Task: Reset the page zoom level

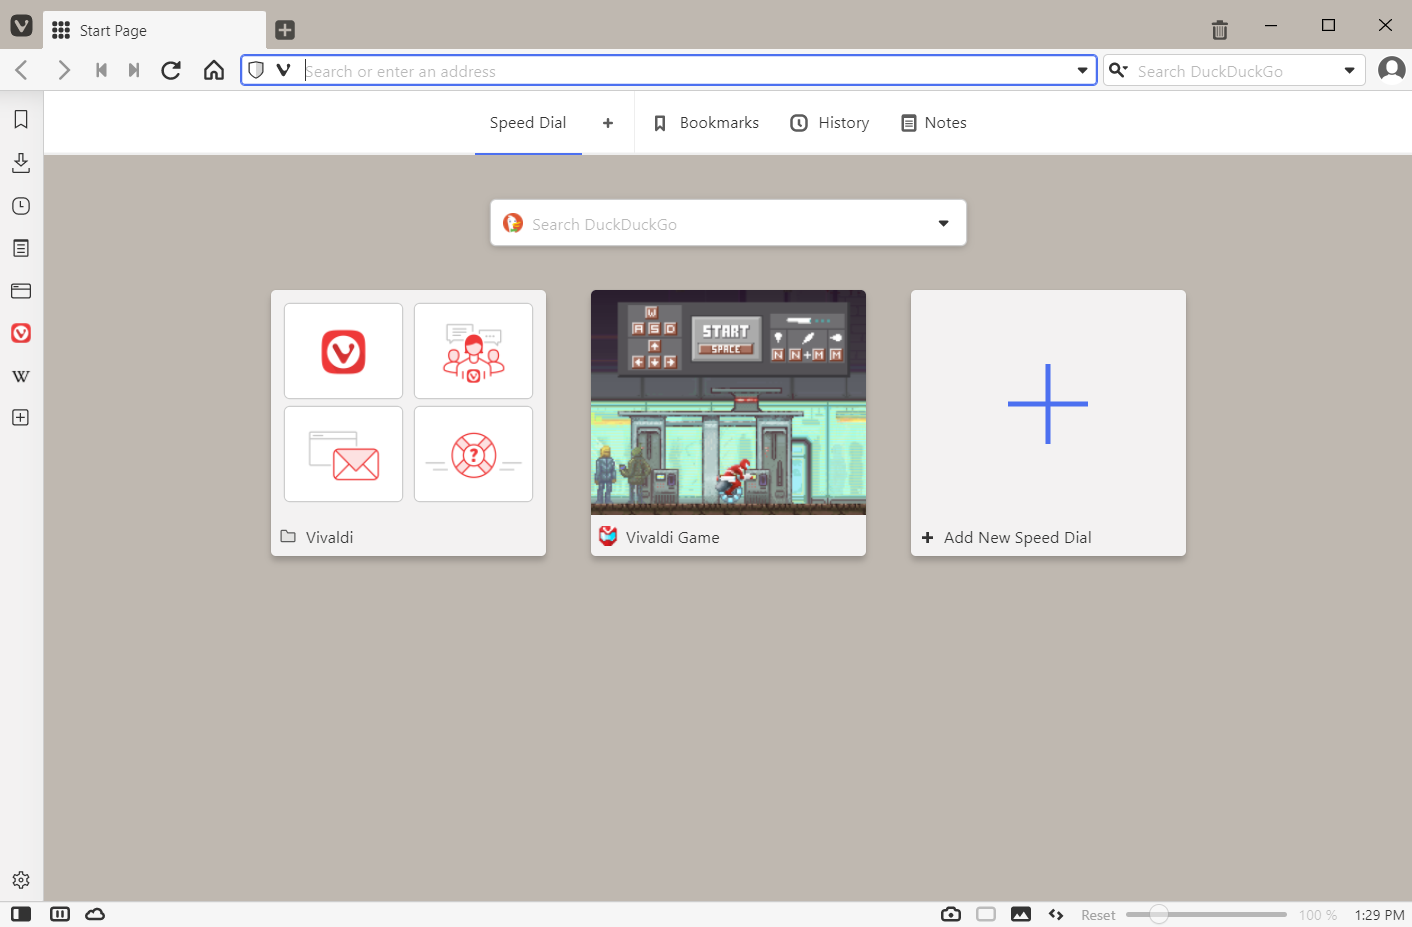Action: tap(1098, 915)
